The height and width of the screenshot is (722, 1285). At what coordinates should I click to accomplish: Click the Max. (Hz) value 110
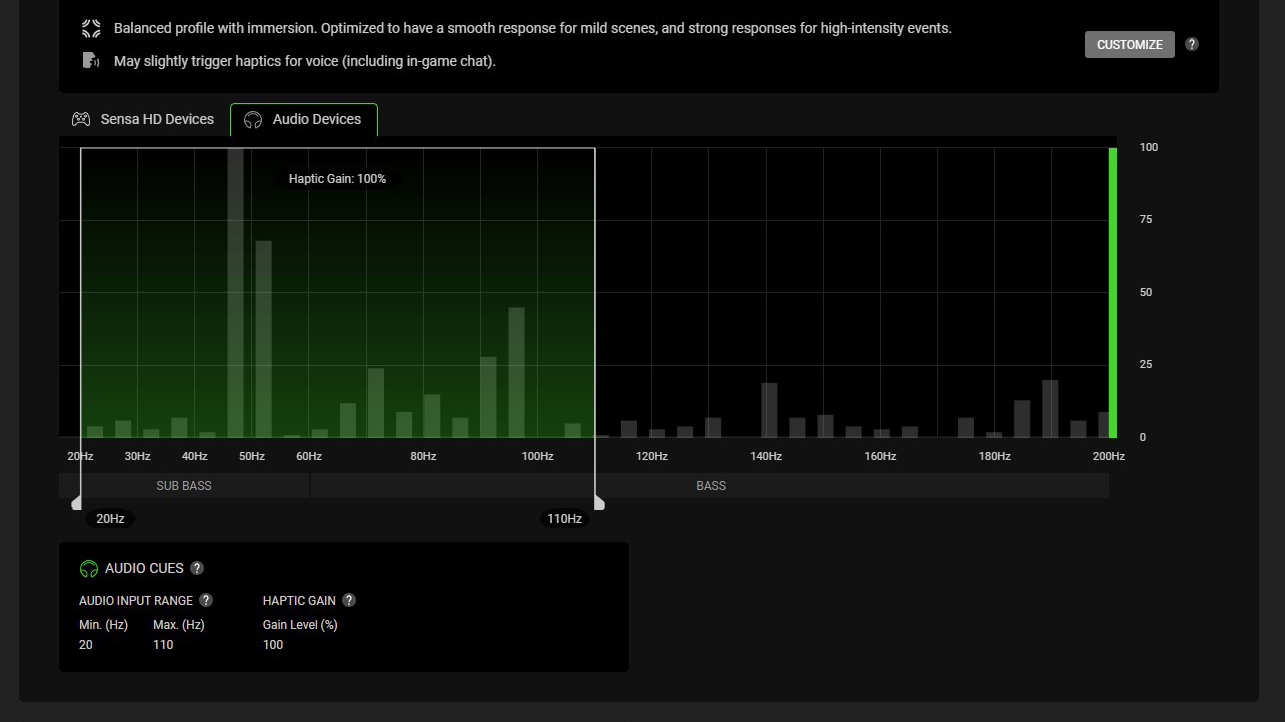[x=163, y=645]
